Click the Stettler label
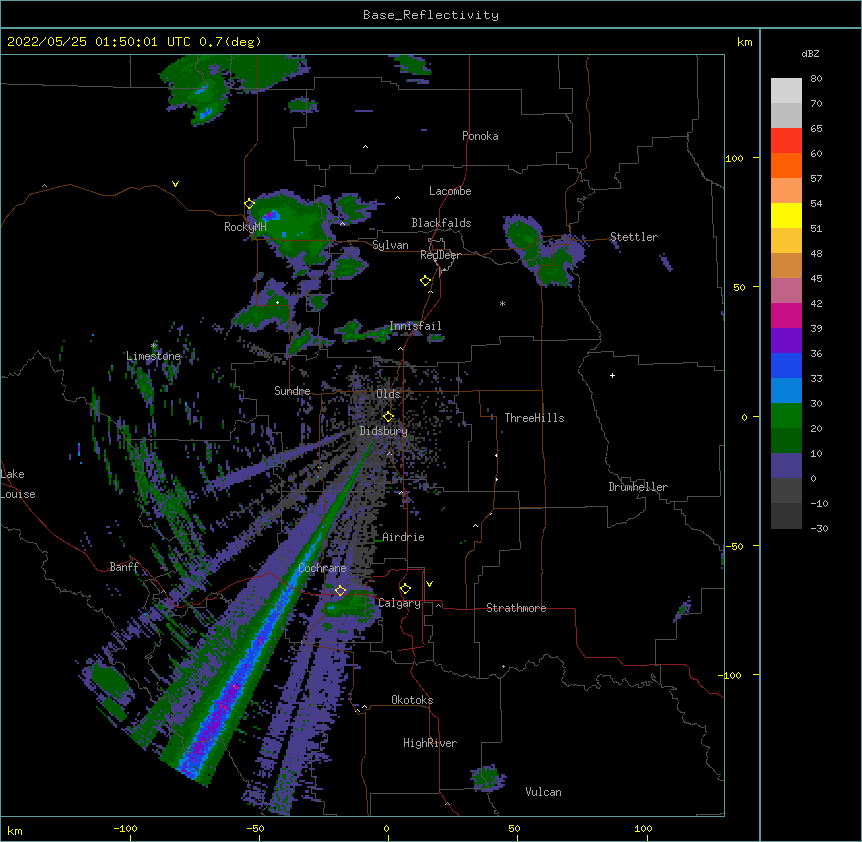Screen dimensions: 862x842 (634, 237)
